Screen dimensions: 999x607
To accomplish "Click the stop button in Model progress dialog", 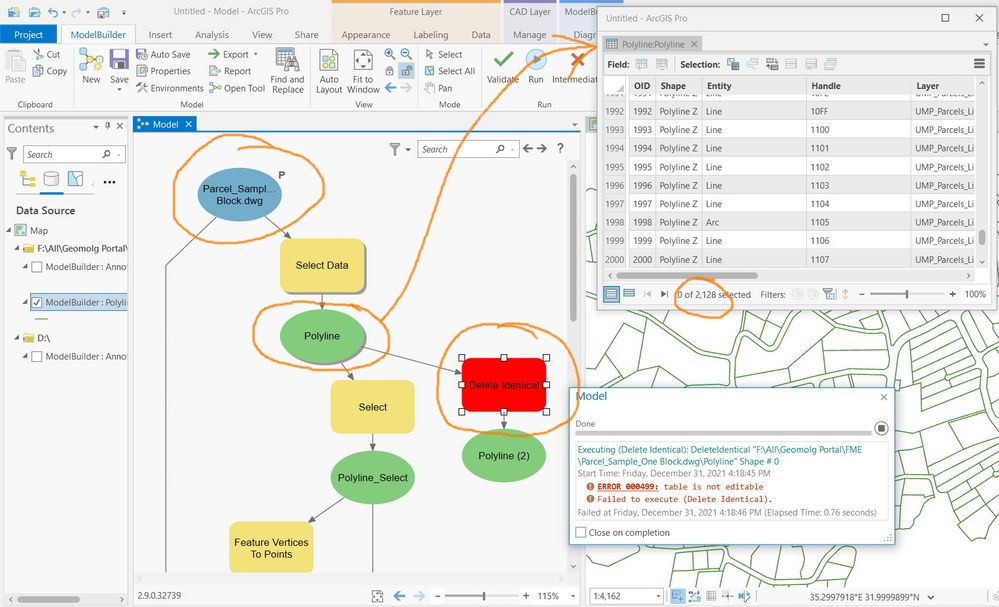I will (881, 428).
